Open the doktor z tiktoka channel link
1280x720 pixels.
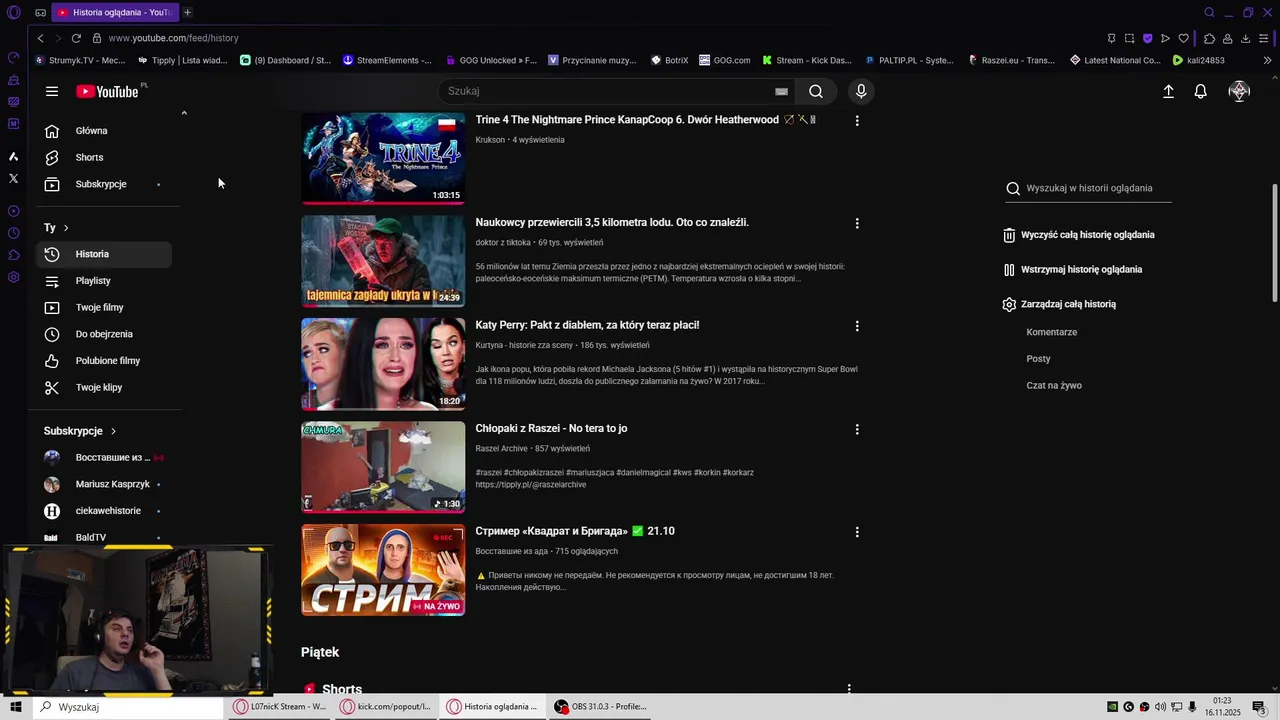503,243
